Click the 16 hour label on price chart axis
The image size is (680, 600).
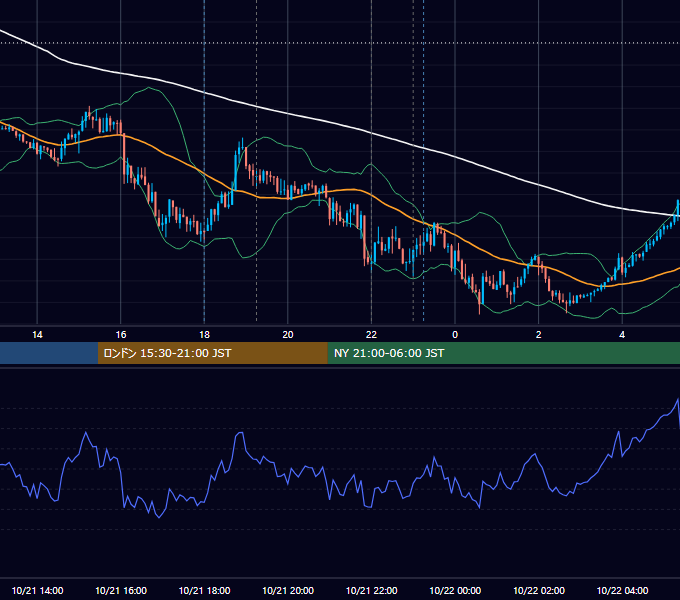121,335
